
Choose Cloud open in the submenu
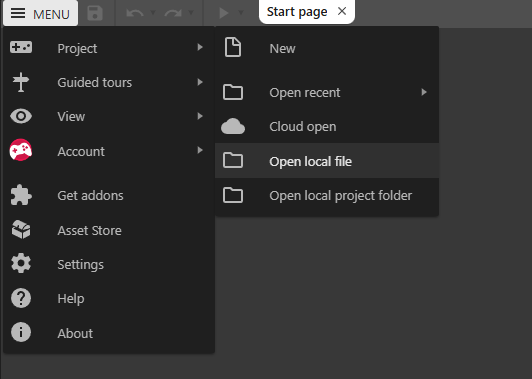[327, 127]
